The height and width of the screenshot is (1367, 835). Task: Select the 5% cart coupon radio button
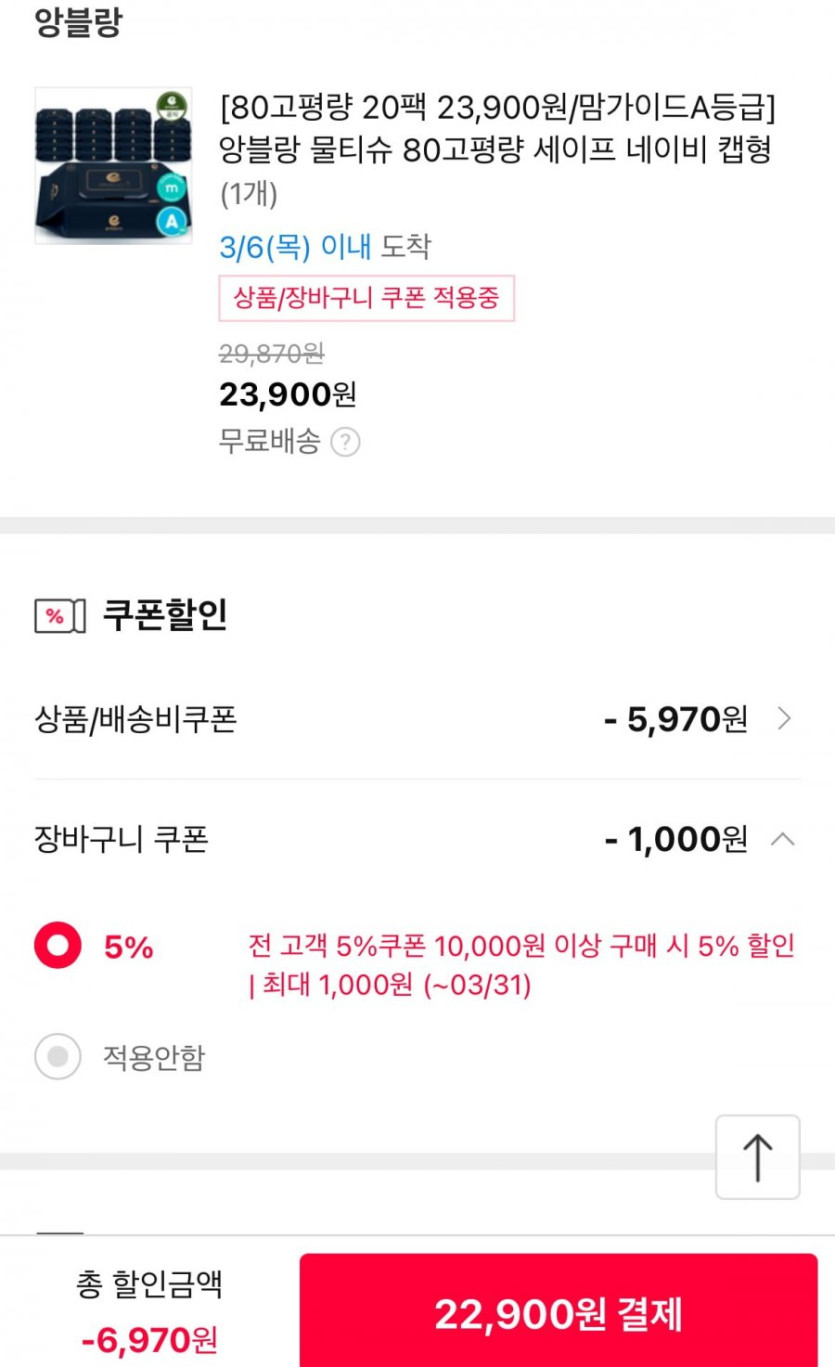tap(58, 946)
